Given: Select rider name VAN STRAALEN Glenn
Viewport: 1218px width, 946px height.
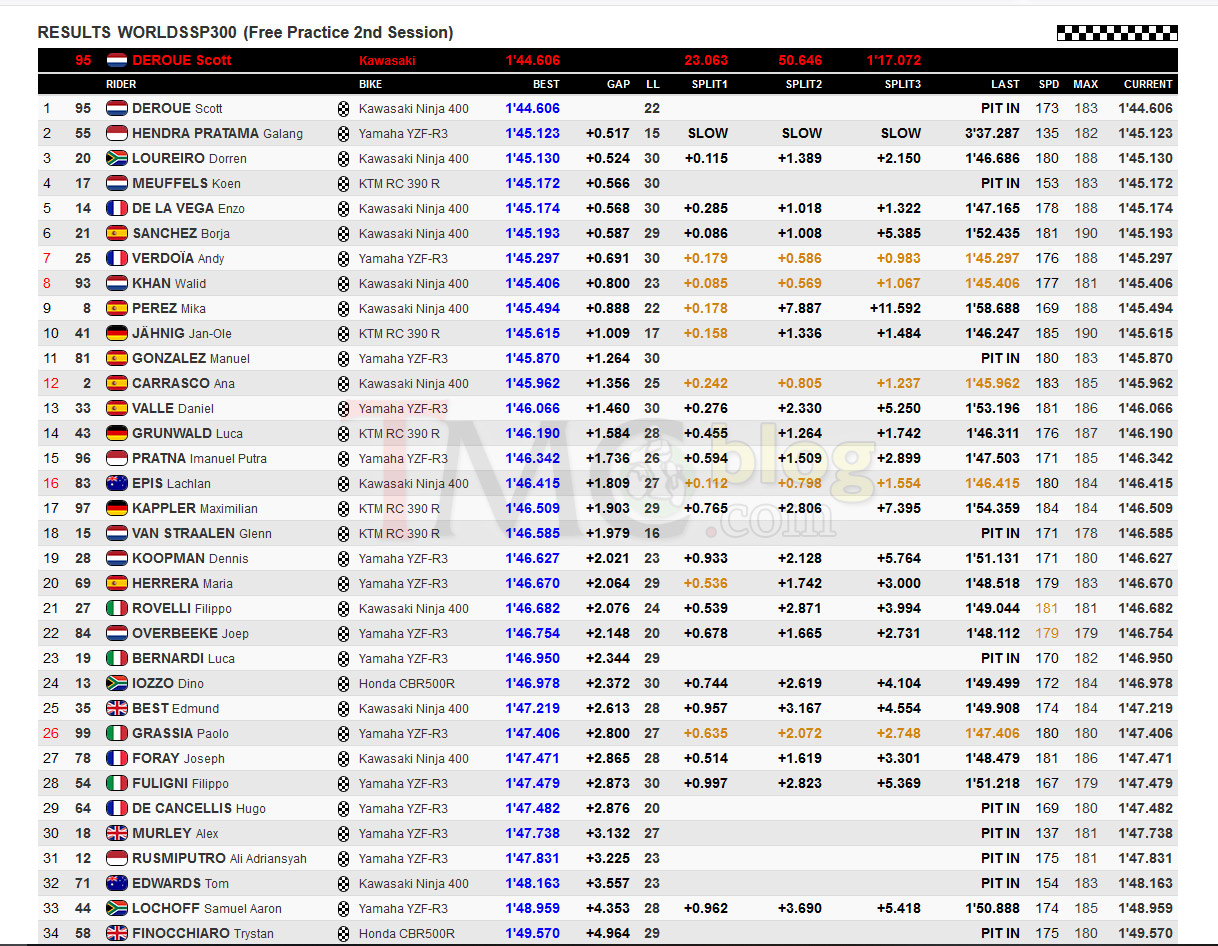Looking at the screenshot, I should click(202, 533).
